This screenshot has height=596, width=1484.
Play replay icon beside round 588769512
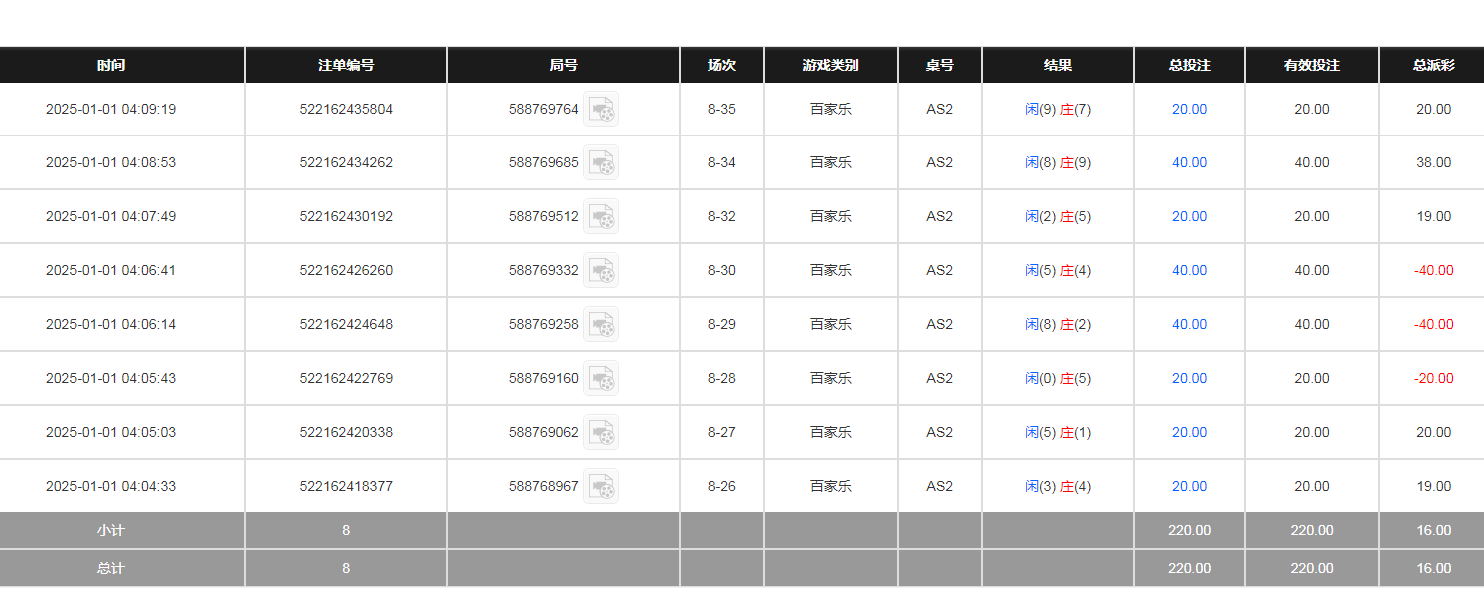[x=601, y=217]
